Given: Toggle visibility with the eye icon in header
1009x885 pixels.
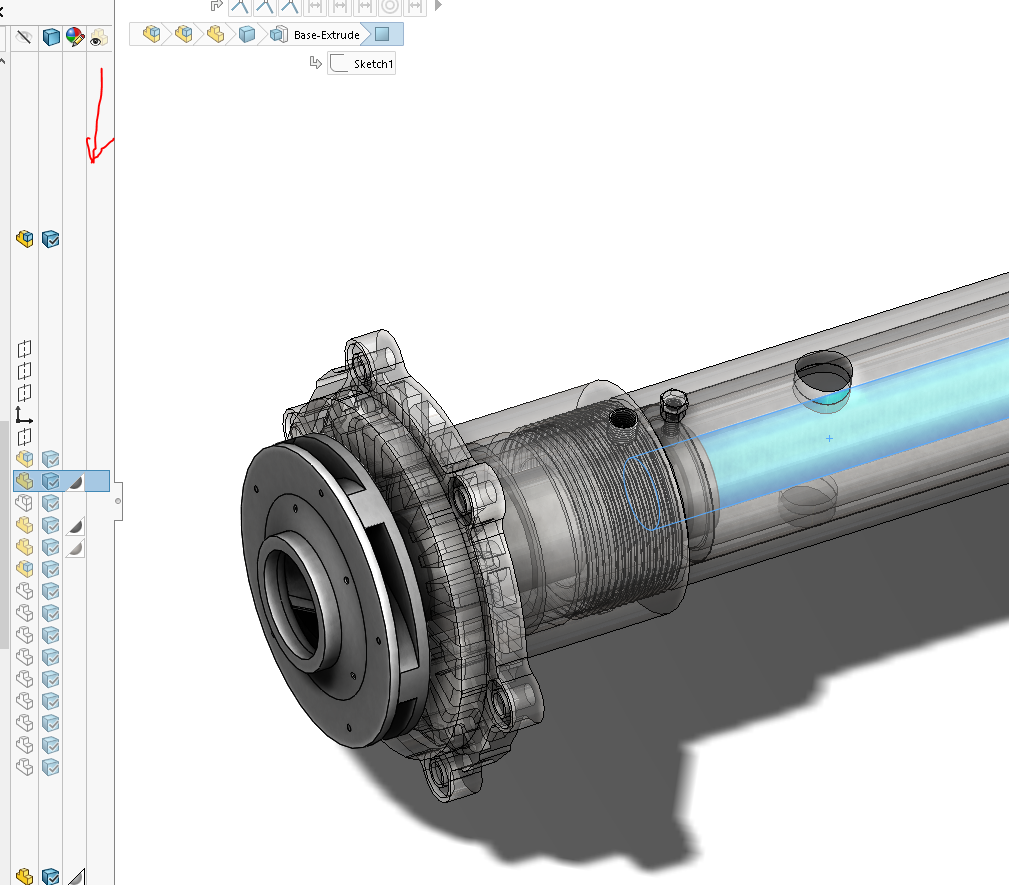Looking at the screenshot, I should click(x=98, y=37).
